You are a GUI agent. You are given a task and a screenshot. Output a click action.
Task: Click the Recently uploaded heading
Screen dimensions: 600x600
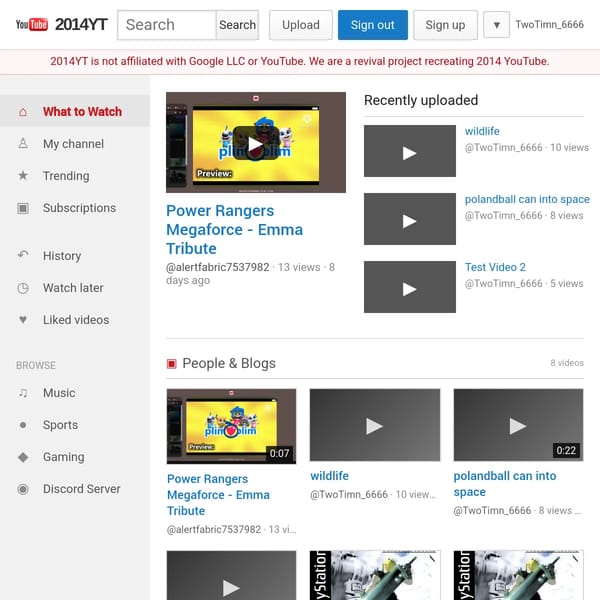coord(421,100)
